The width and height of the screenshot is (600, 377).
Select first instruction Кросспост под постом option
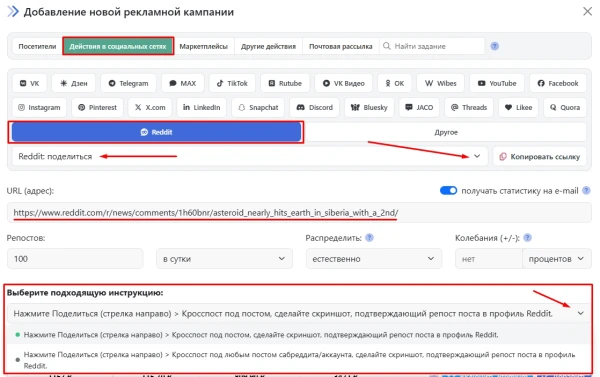(x=299, y=335)
